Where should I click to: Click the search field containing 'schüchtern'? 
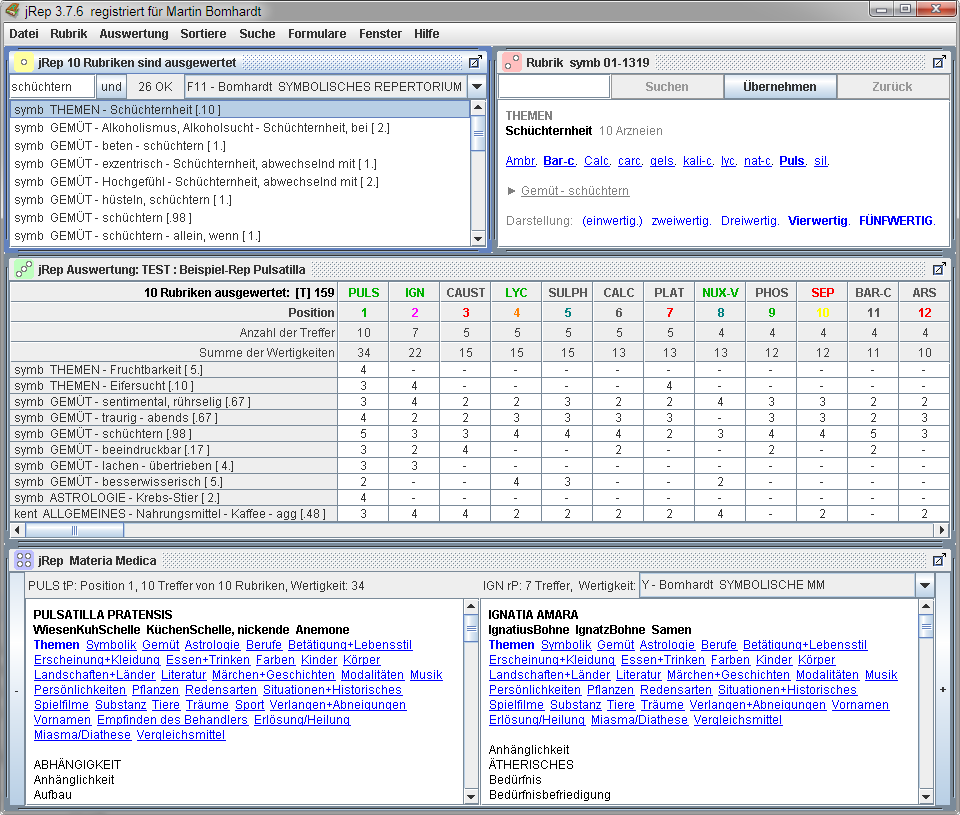(52, 87)
